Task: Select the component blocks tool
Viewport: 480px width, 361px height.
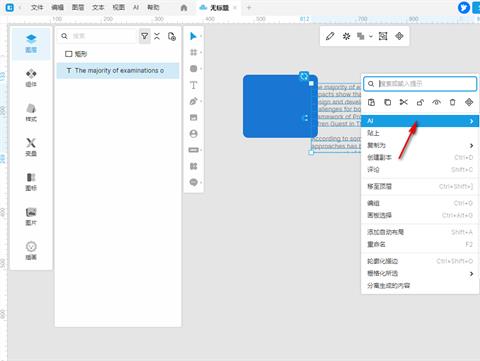Action: (x=193, y=166)
